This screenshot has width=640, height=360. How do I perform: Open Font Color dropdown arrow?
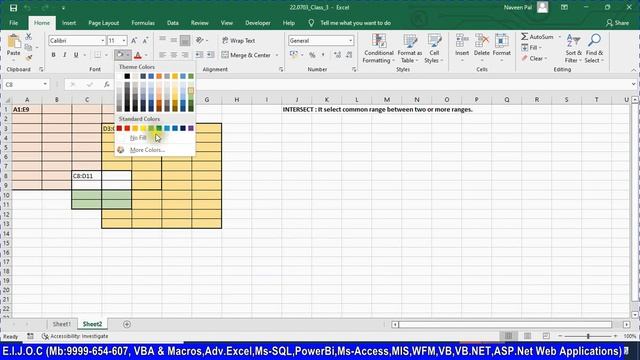pyautogui.click(x=146, y=55)
